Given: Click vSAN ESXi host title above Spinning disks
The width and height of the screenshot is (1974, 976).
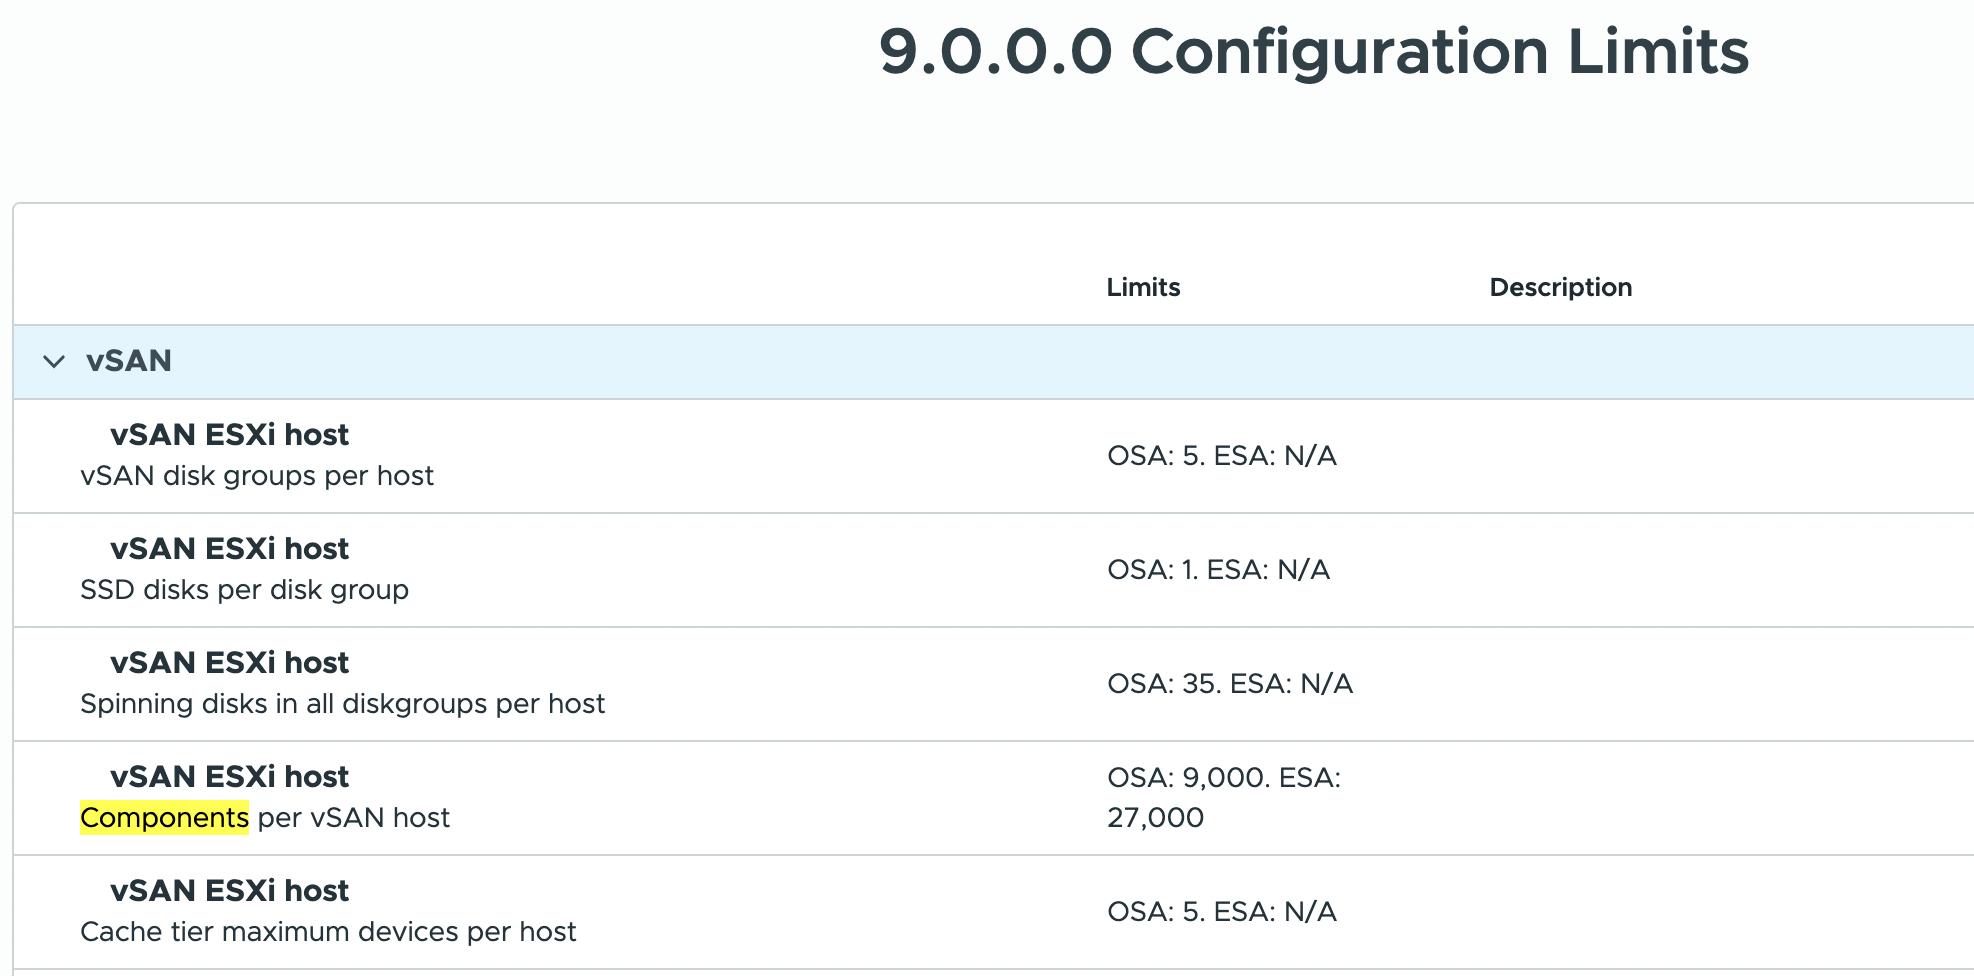Looking at the screenshot, I should coord(229,663).
